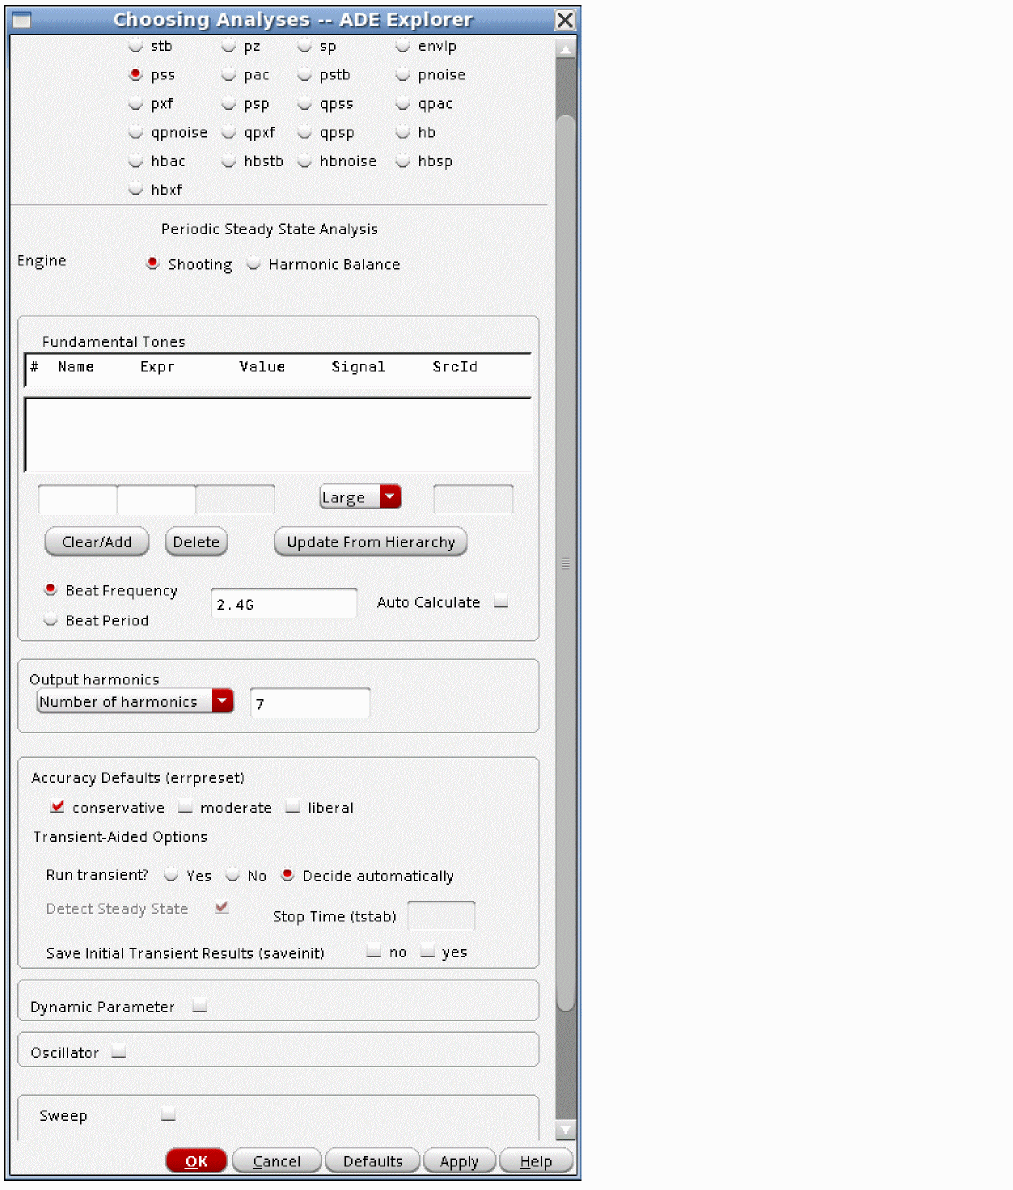Pick the qpsp analysis option

[x=304, y=132]
